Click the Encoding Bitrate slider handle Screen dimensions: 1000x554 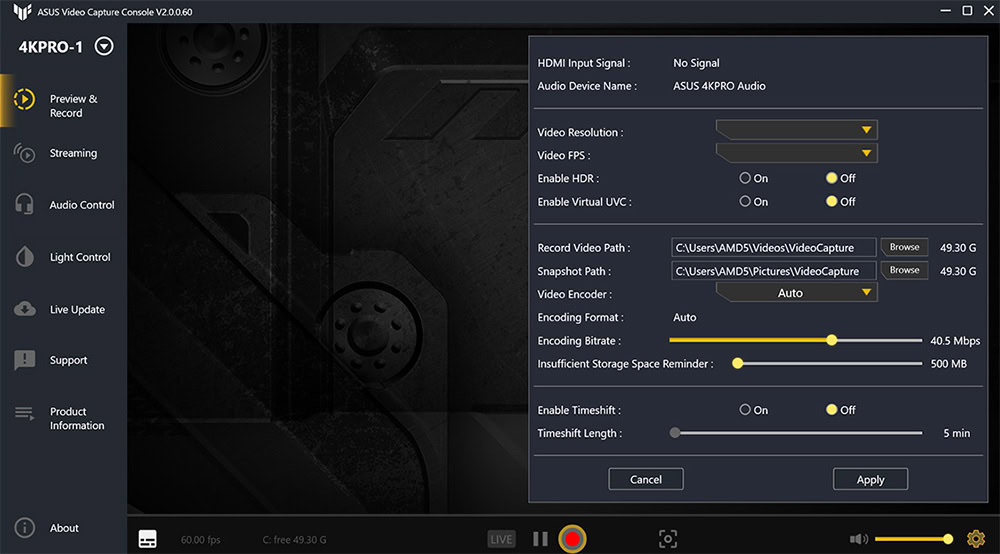(x=831, y=341)
